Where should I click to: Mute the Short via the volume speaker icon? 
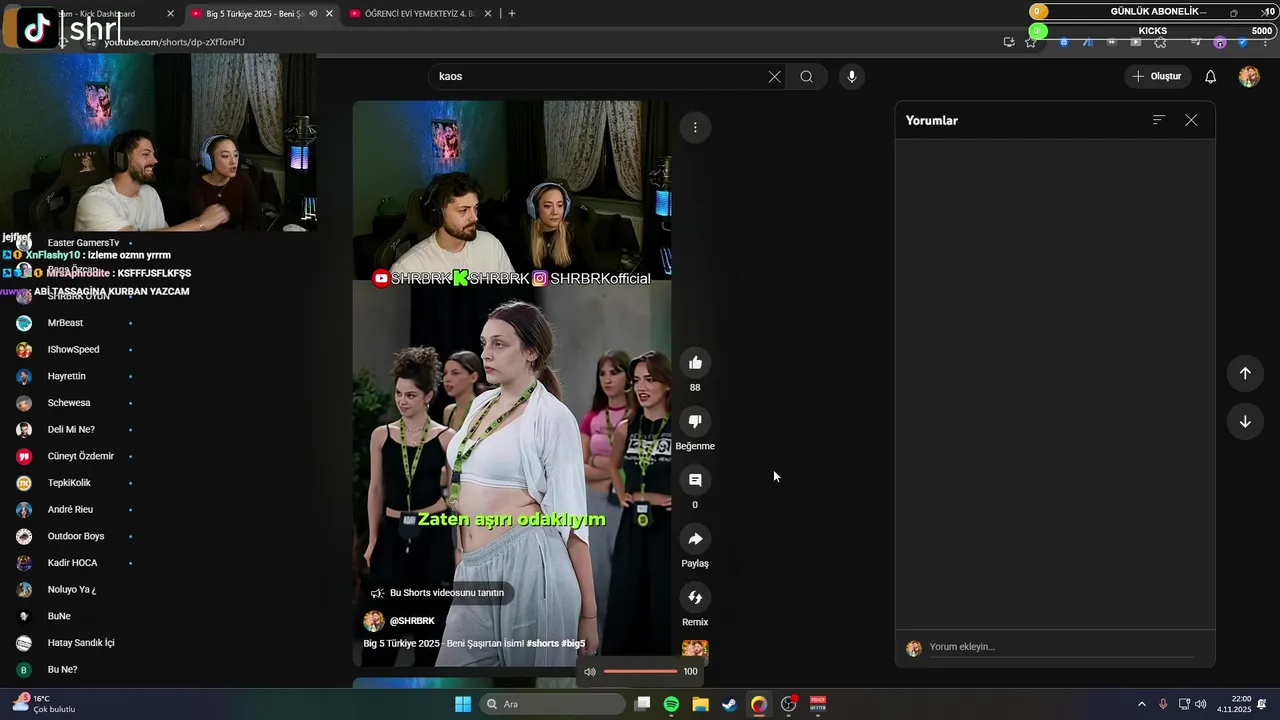pyautogui.click(x=590, y=672)
